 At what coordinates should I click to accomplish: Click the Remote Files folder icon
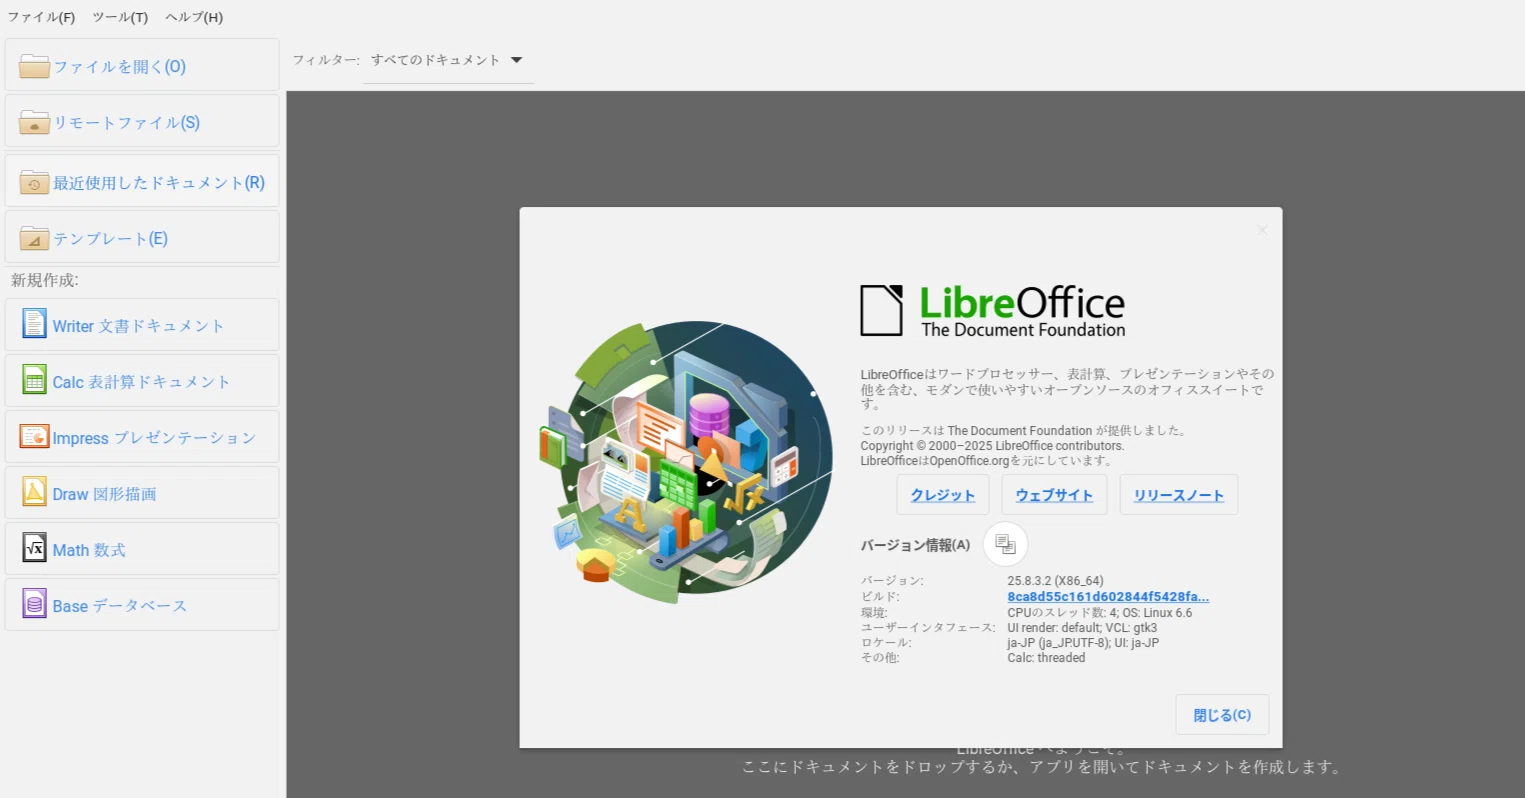coord(34,122)
